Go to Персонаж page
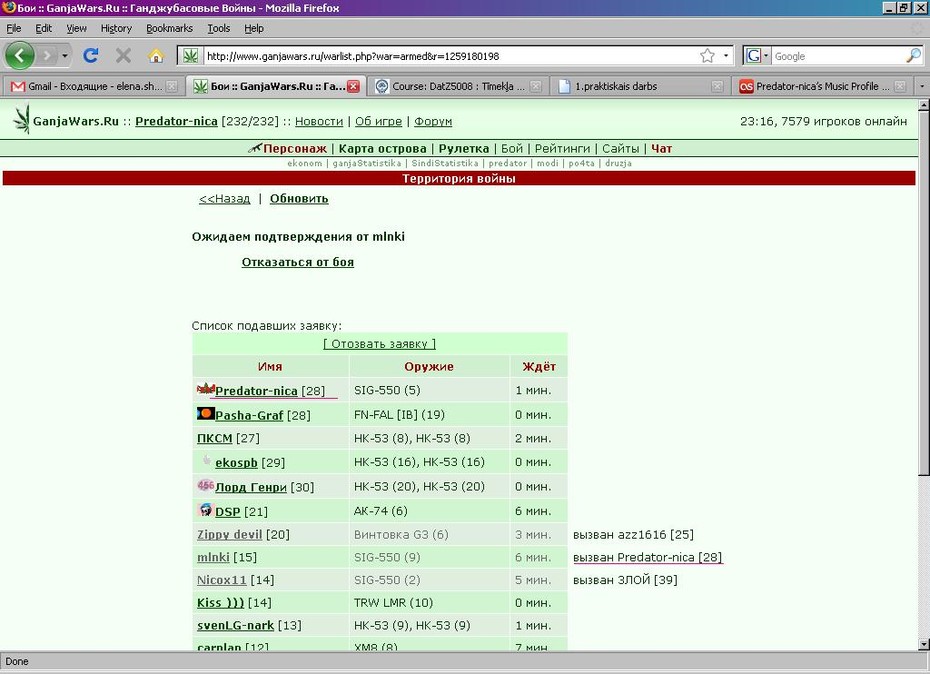 [x=295, y=148]
